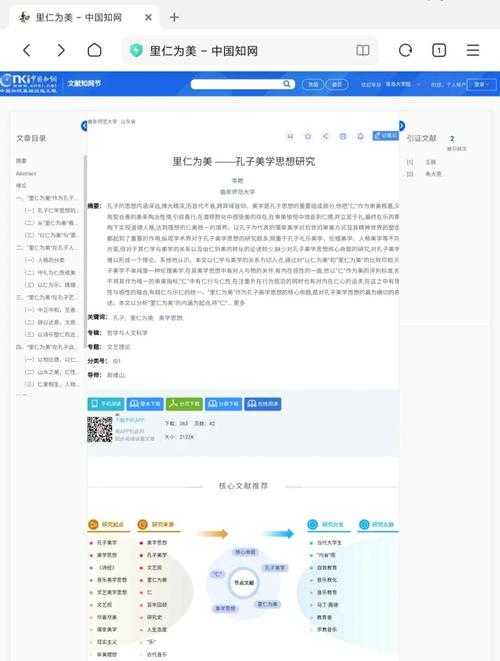500x661 pixels.
Task: Click the green PDF download button
Action: point(184,404)
